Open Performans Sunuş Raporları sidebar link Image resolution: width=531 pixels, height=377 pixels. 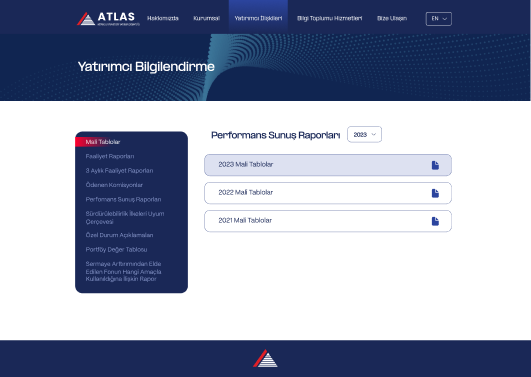pyautogui.click(x=123, y=200)
